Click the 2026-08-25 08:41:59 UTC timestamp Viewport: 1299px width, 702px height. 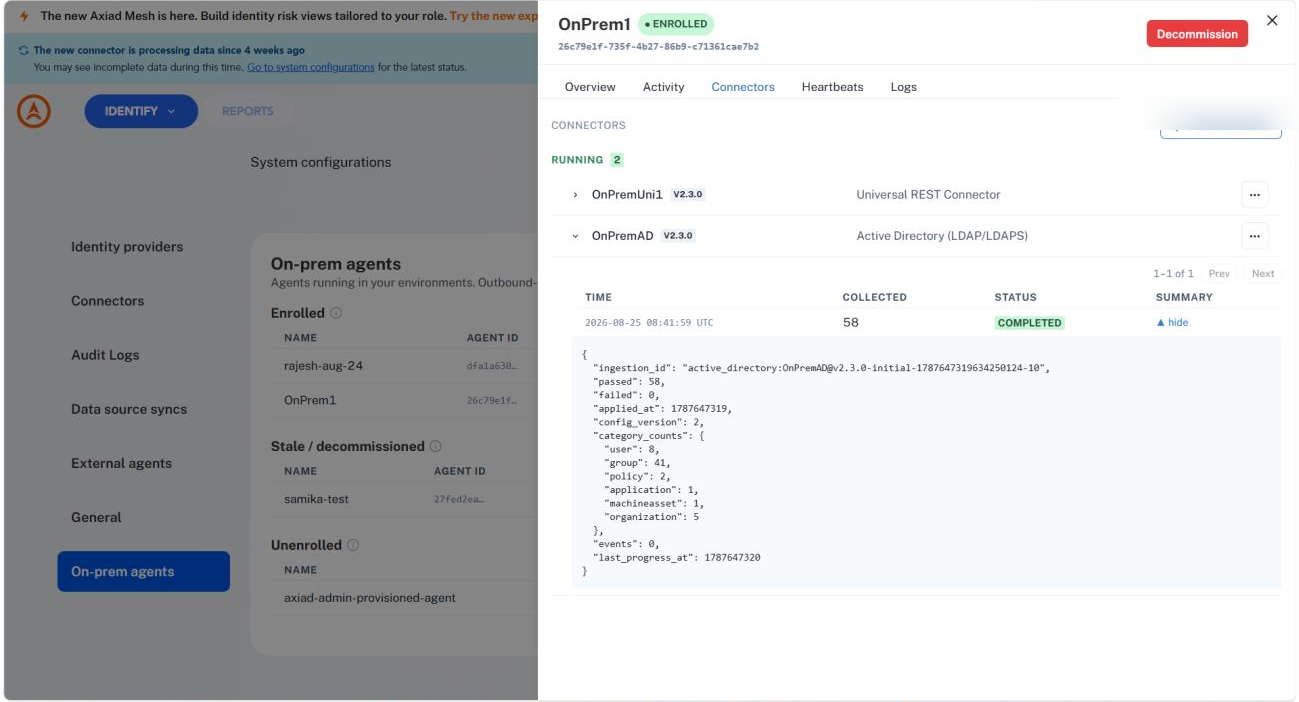tap(649, 323)
